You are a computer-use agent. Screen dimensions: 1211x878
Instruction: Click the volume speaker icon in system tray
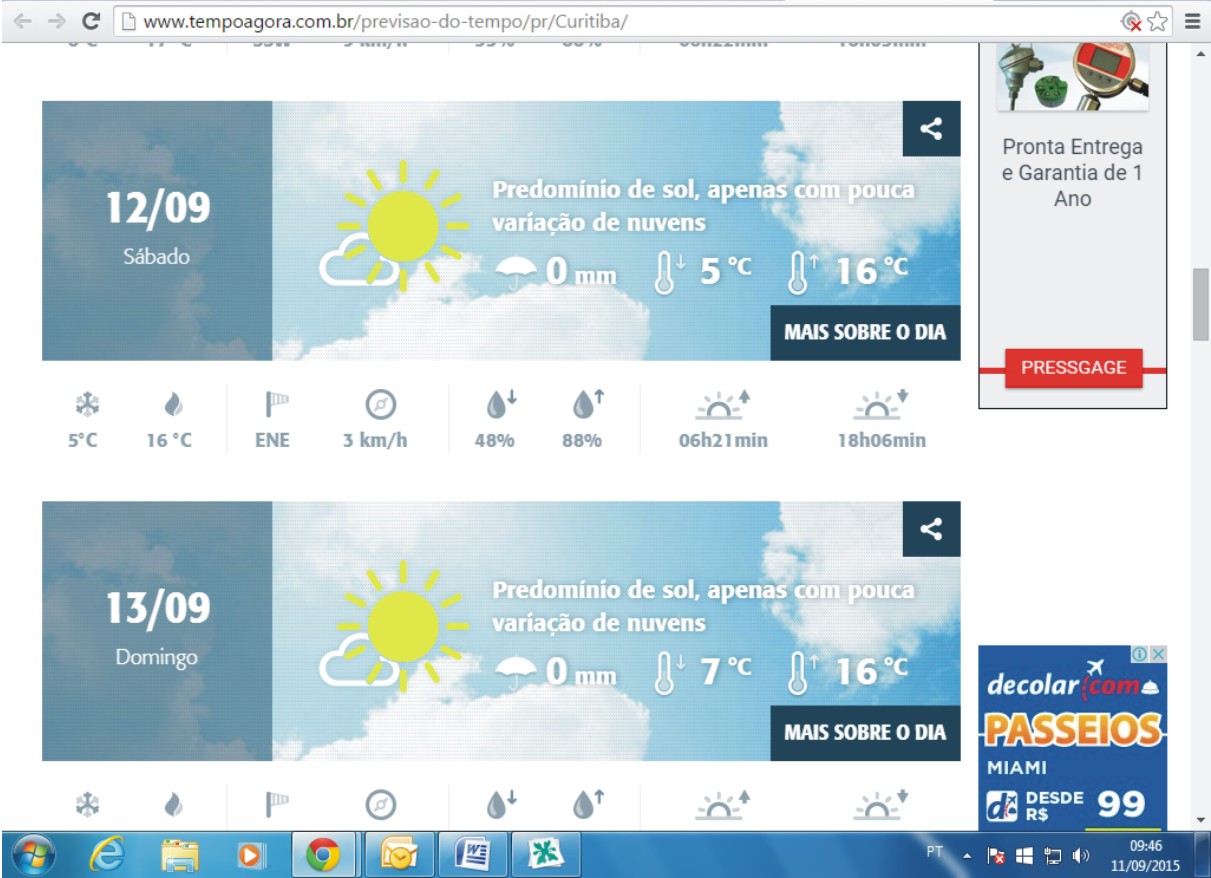pyautogui.click(x=1080, y=856)
